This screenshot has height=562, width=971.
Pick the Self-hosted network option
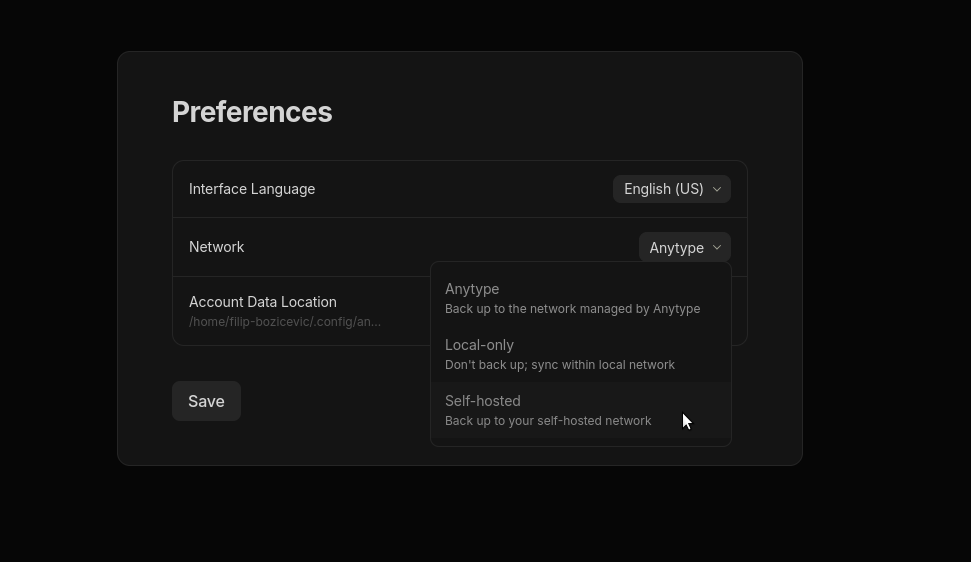[x=580, y=410]
